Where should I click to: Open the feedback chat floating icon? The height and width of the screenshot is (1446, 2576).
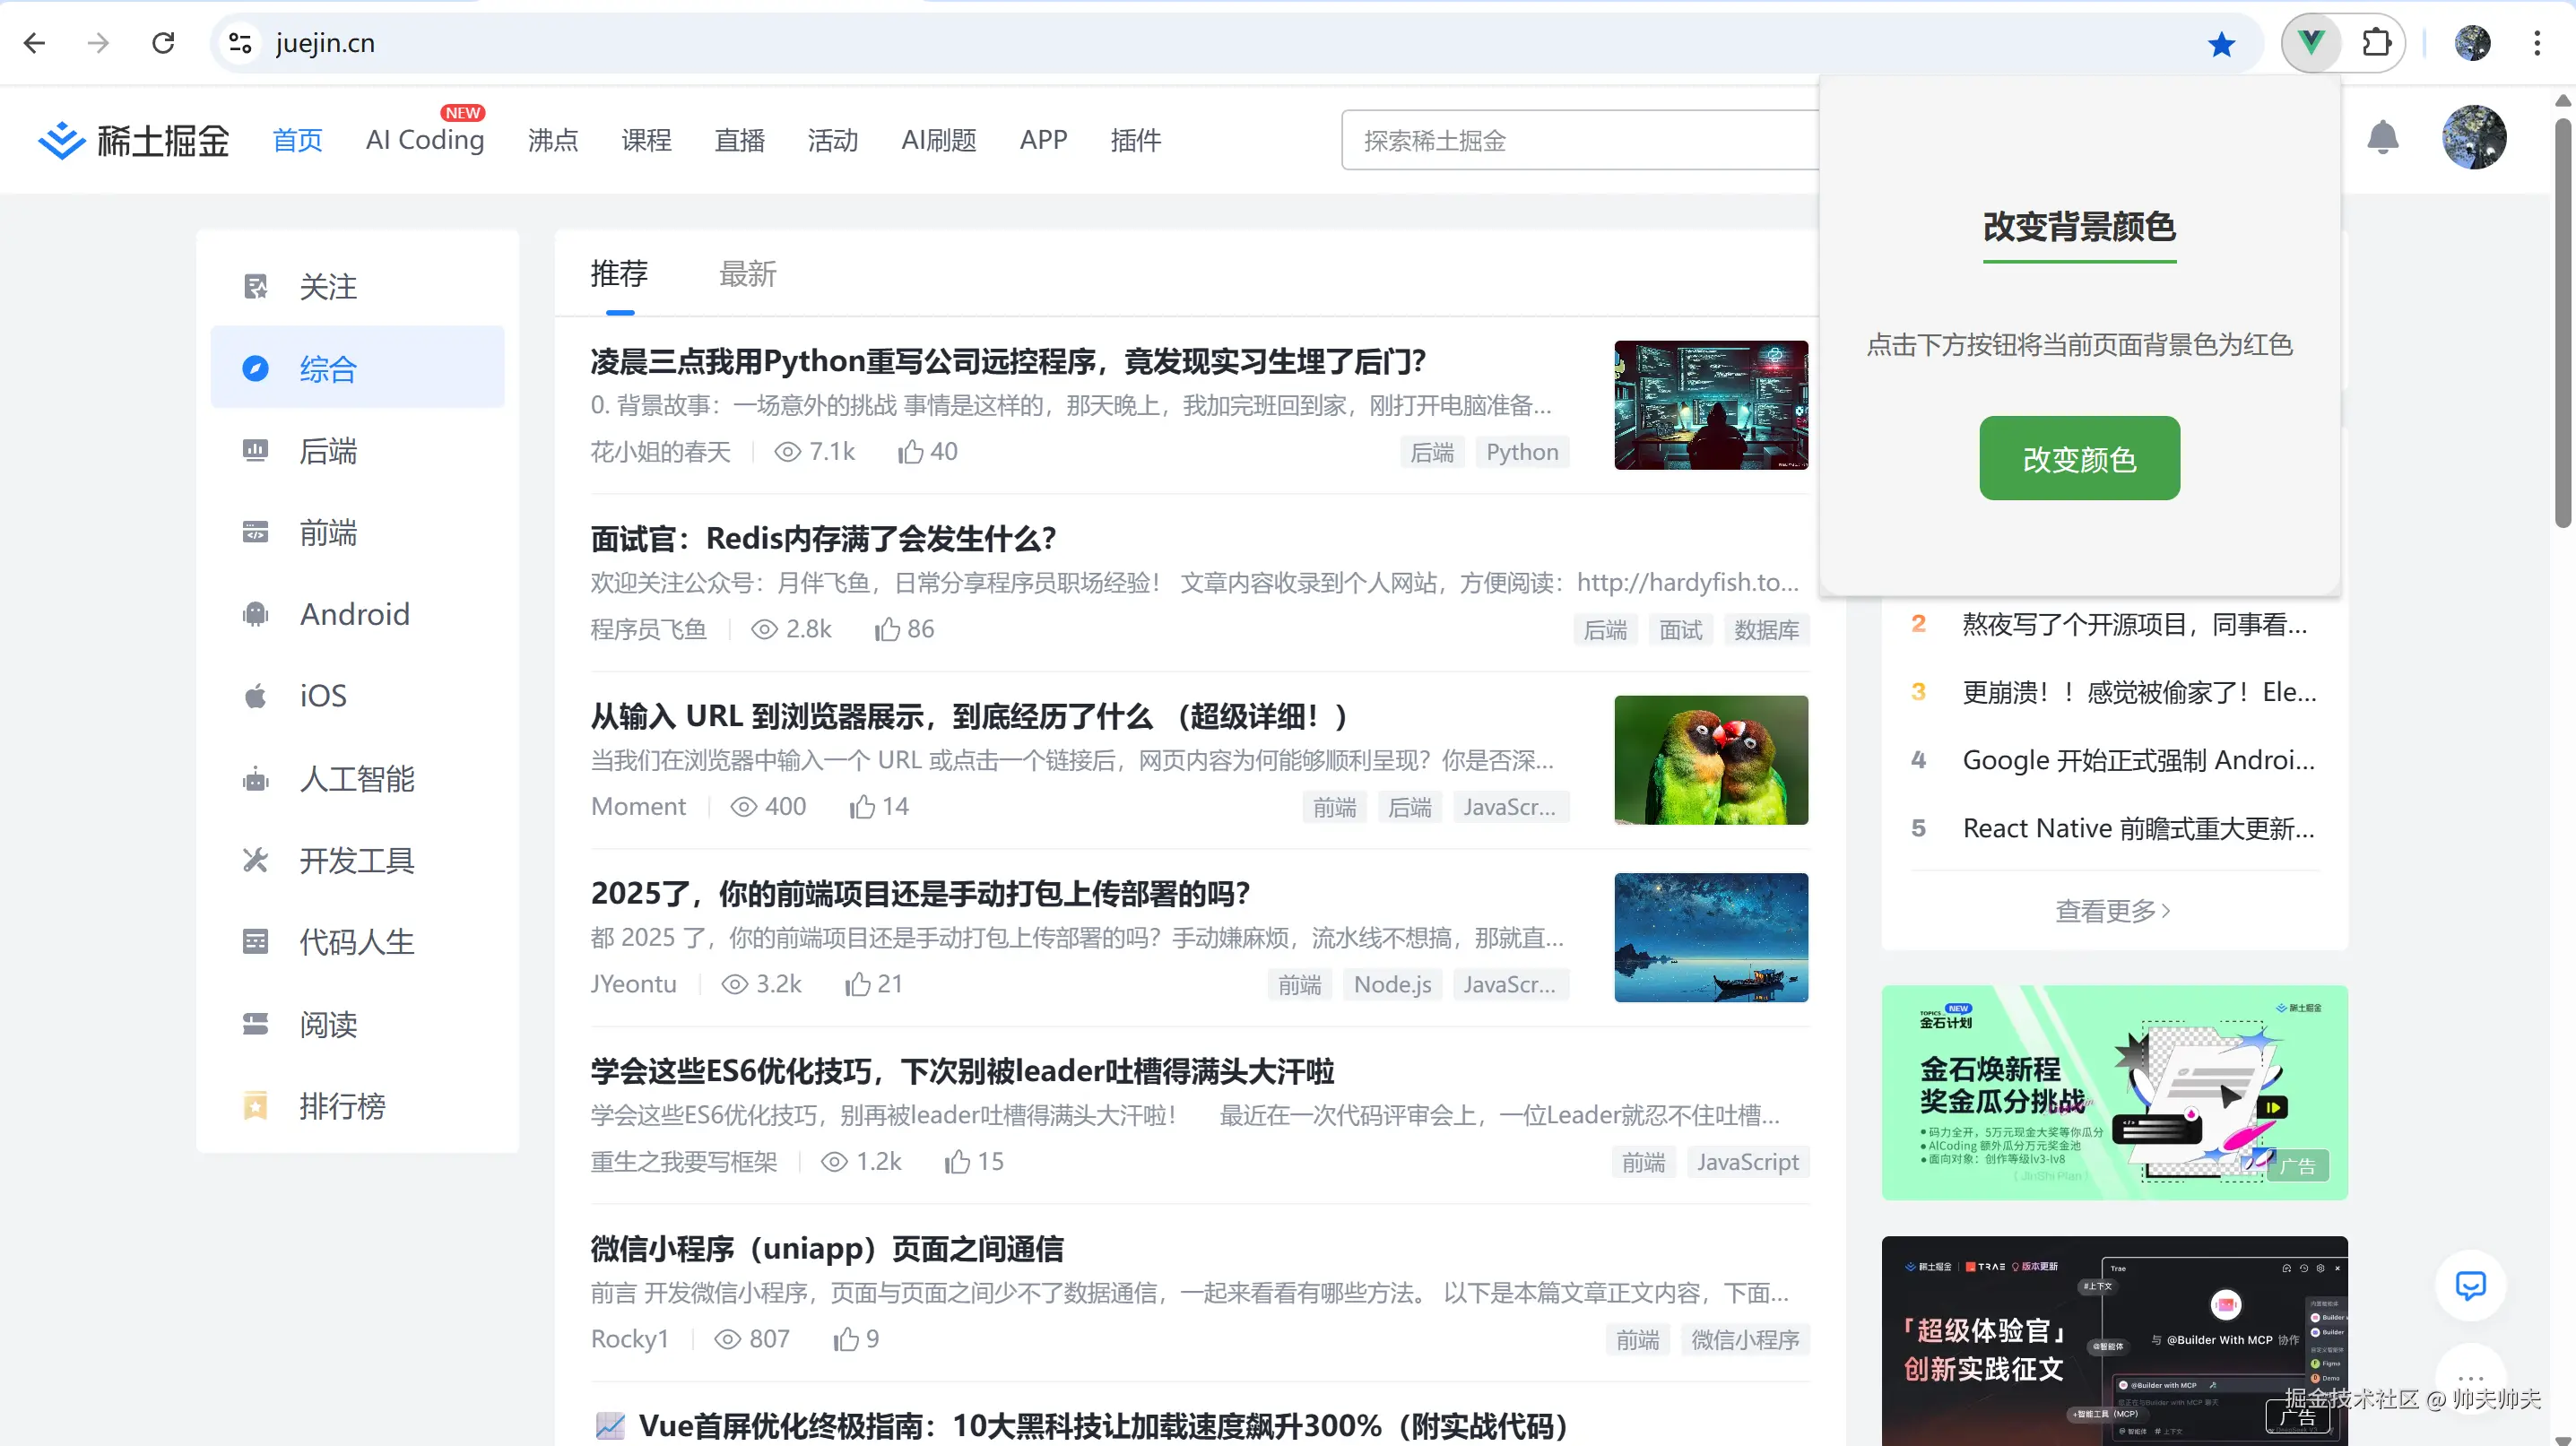click(2469, 1285)
